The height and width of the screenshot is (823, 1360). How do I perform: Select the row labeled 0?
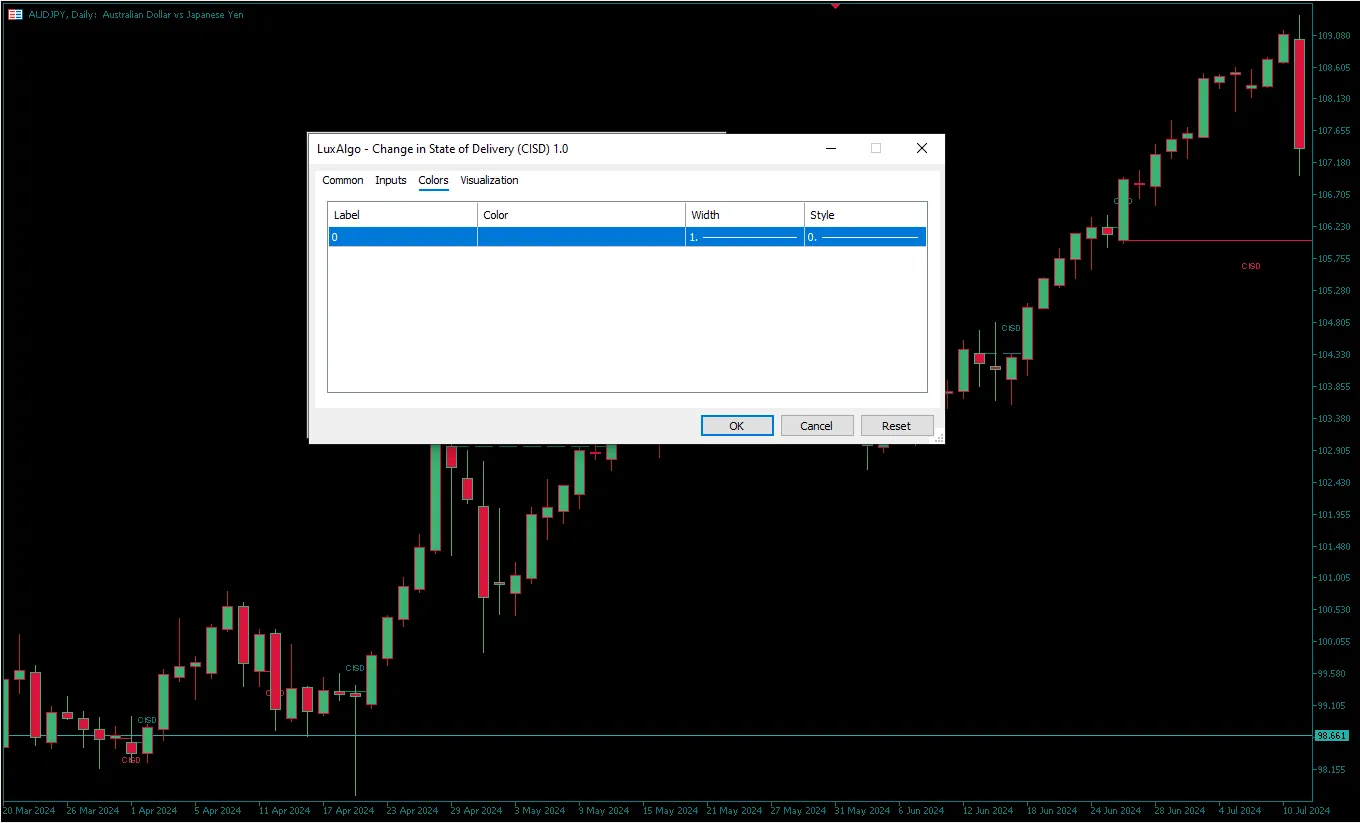click(627, 237)
